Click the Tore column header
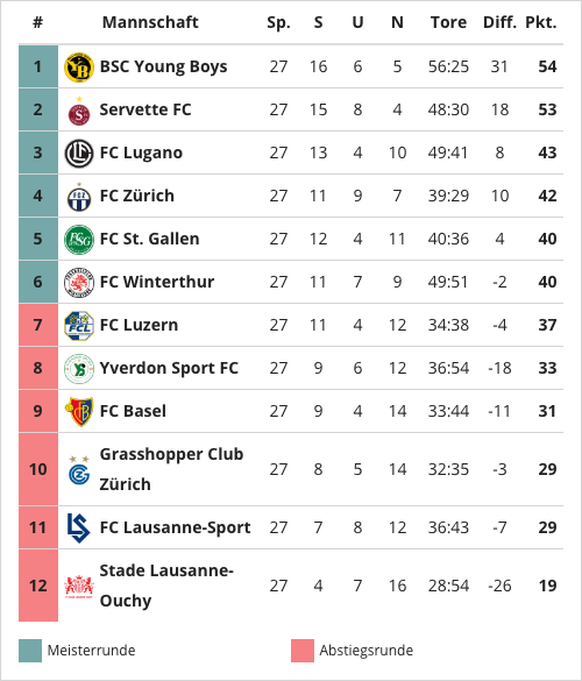The height and width of the screenshot is (681, 582). click(448, 22)
